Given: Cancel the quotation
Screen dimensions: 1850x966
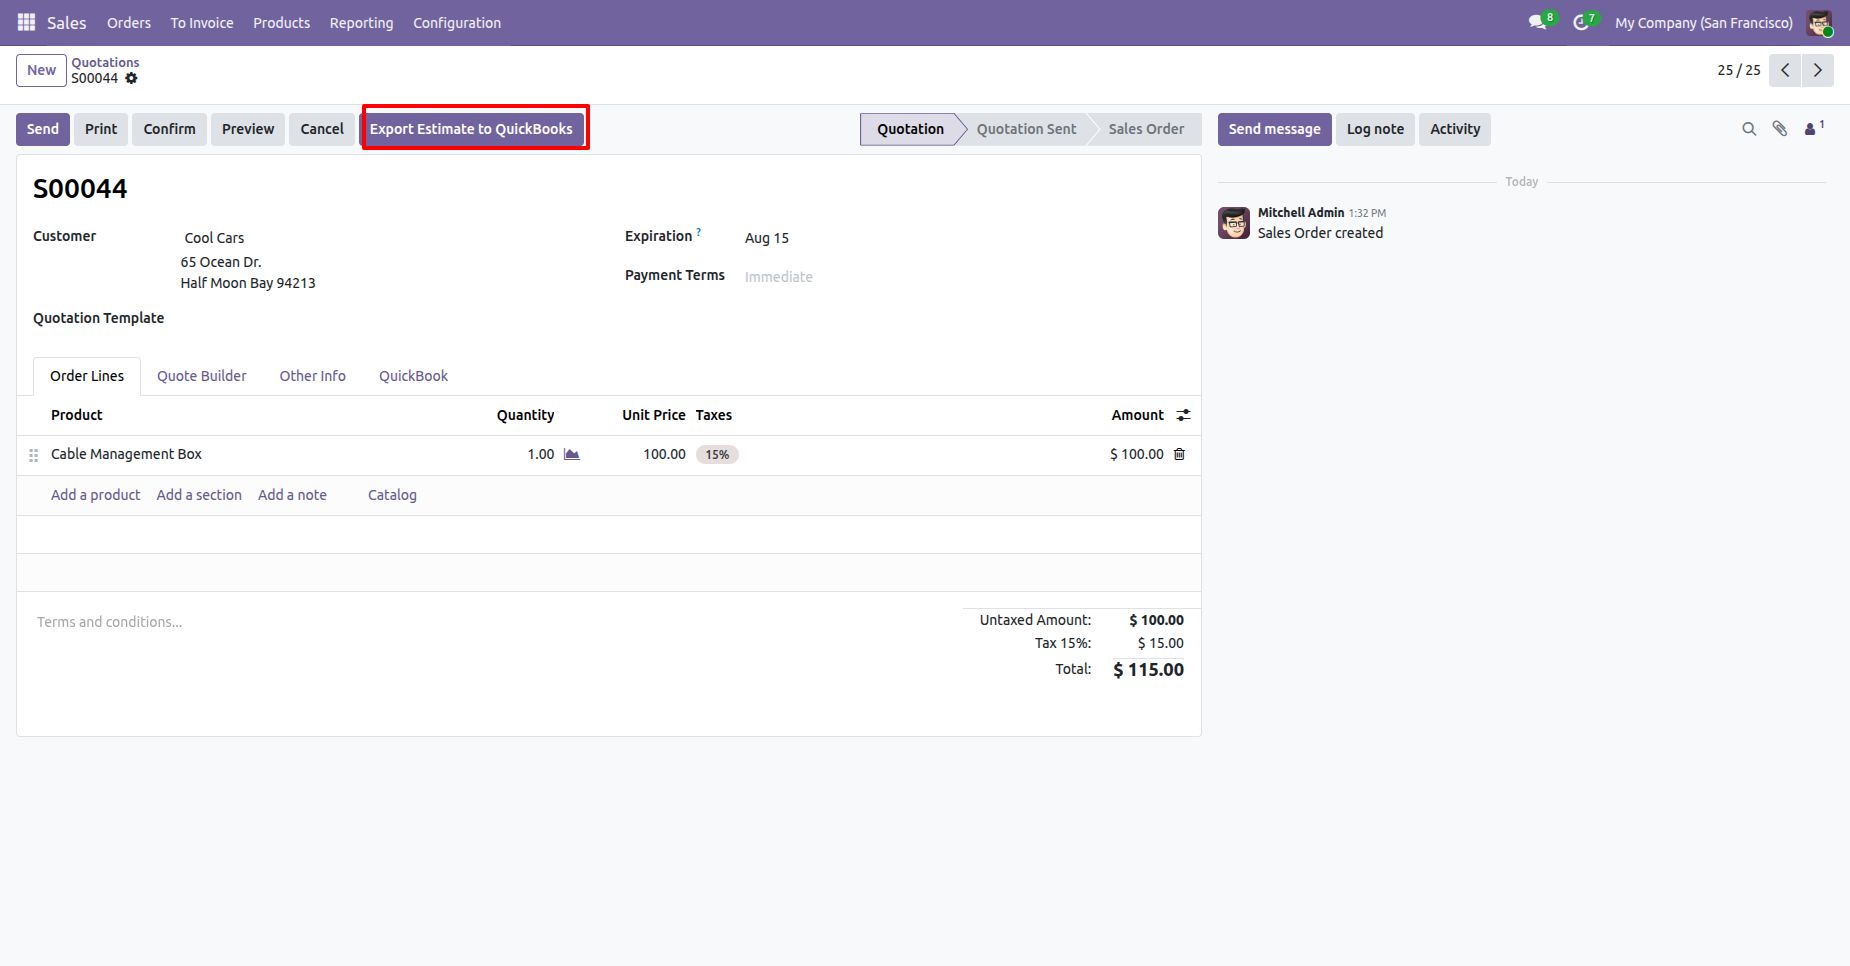Looking at the screenshot, I should [x=322, y=129].
